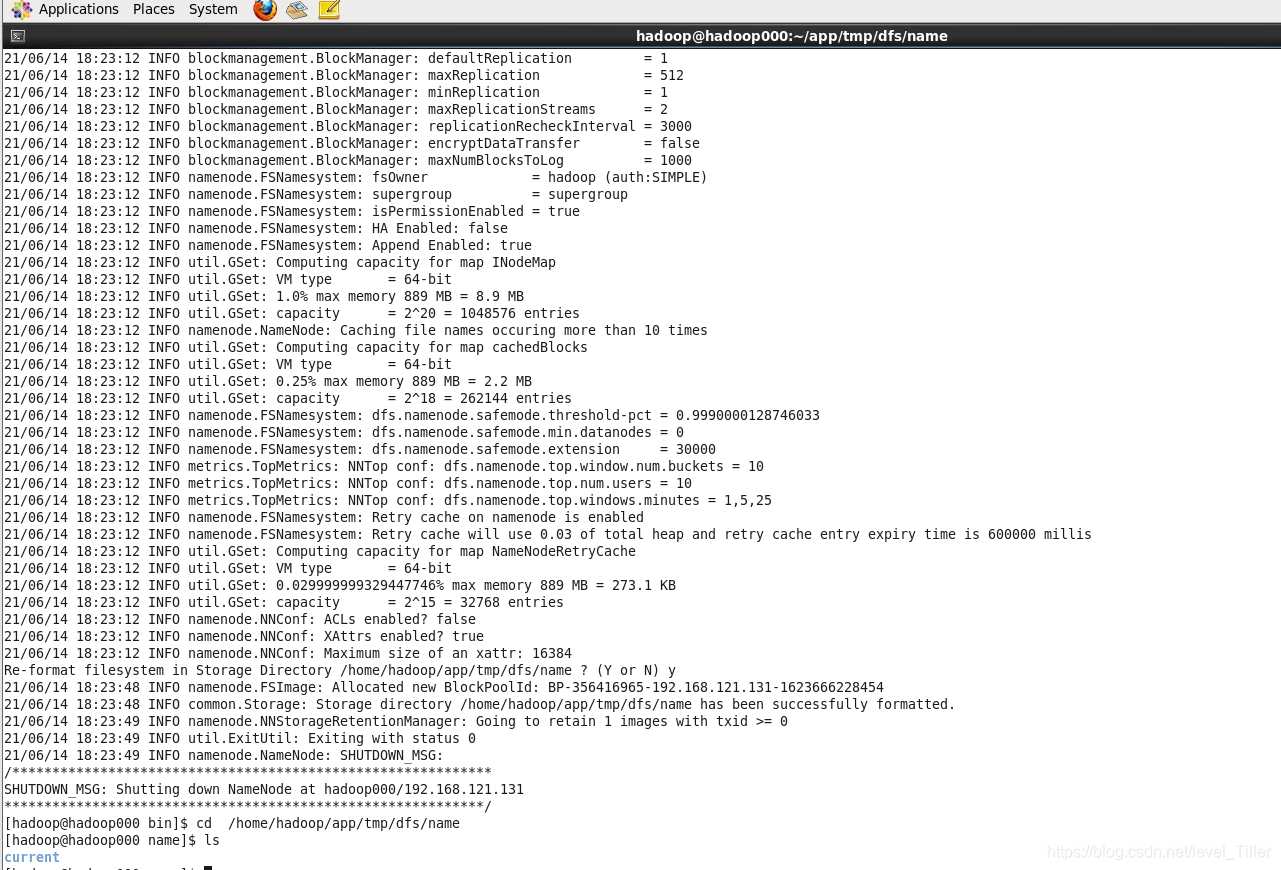The image size is (1281, 870).
Task: Click the safemode.extension = 30000 line
Action: click(360, 449)
